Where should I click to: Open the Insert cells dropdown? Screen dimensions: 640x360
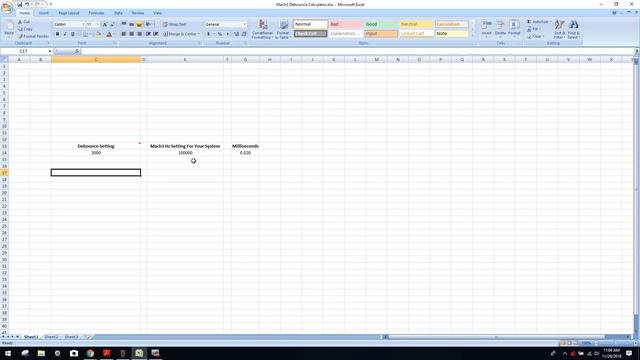pos(487,29)
